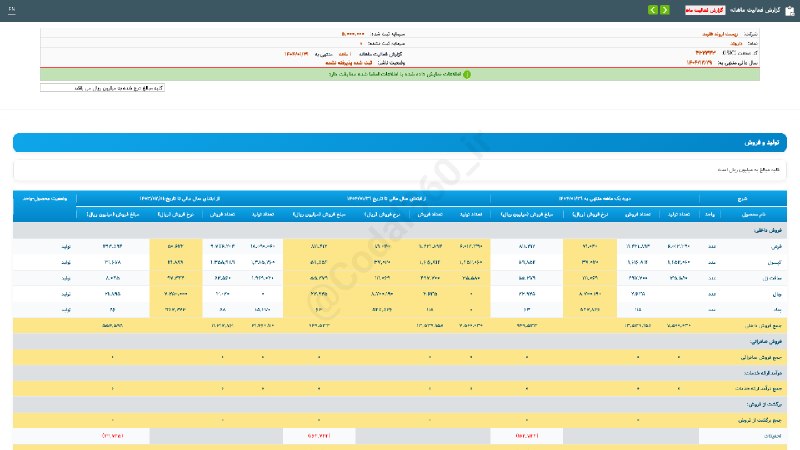Click the ثبت شده publisher status value
Screen dimensions: 800x450
pos(348,63)
